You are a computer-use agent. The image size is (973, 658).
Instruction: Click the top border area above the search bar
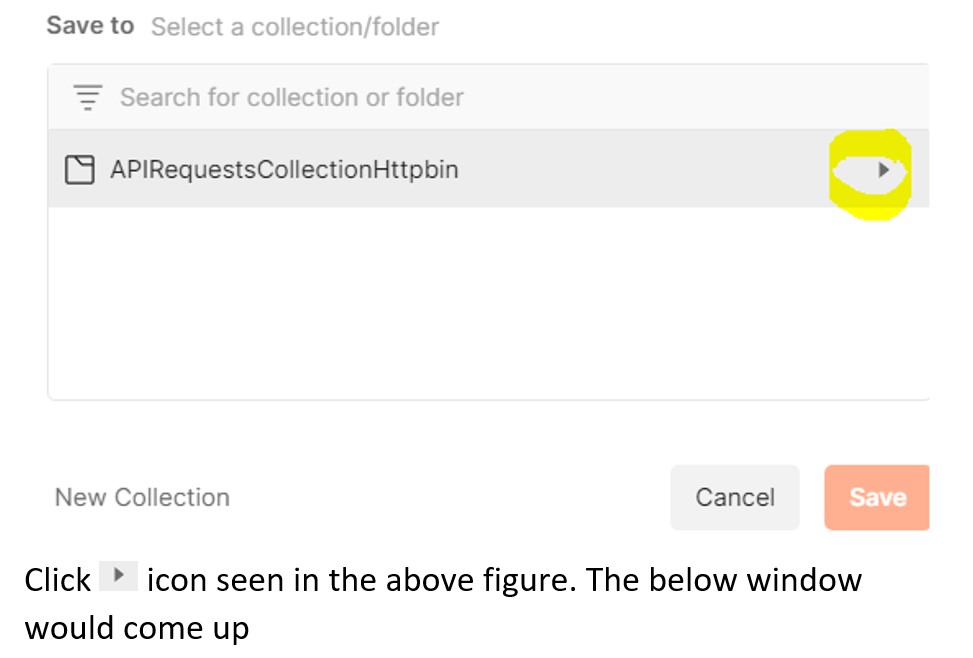pos(488,66)
